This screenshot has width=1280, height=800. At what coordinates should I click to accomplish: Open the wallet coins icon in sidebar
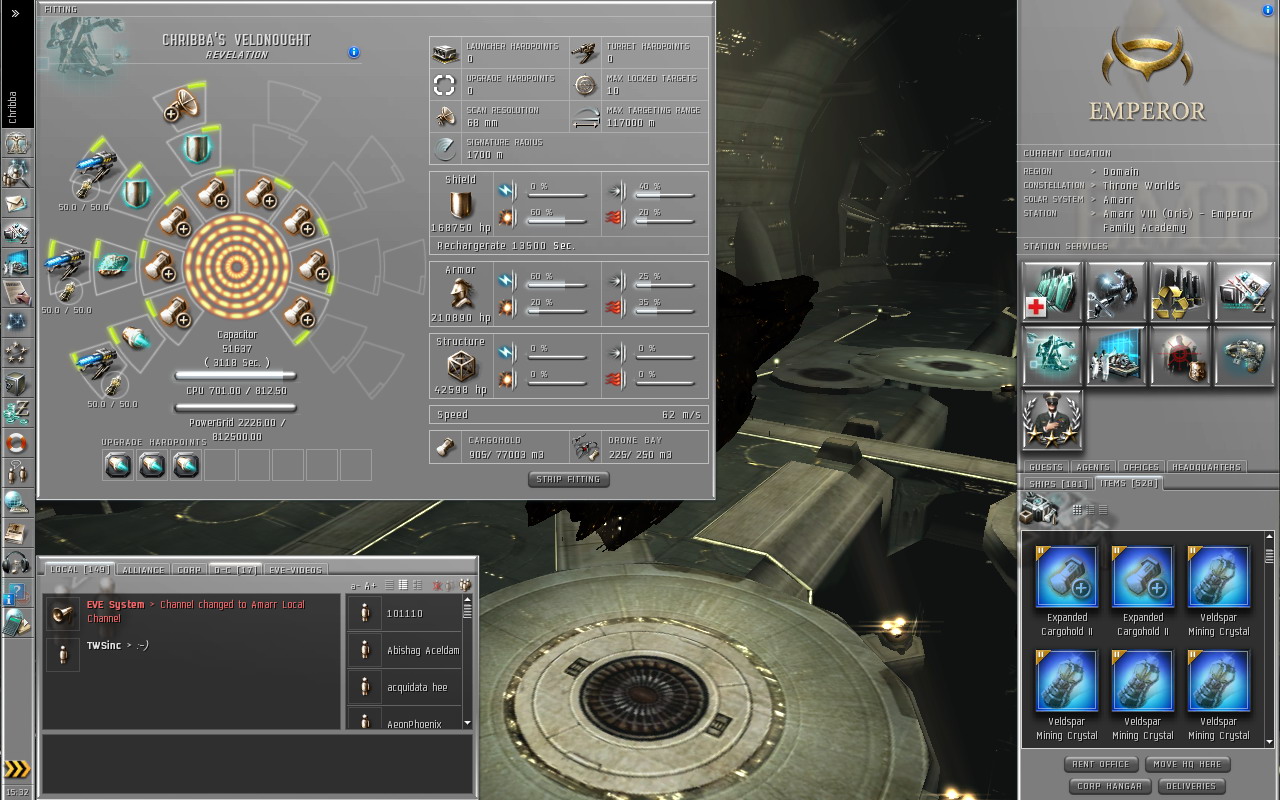pyautogui.click(x=16, y=413)
